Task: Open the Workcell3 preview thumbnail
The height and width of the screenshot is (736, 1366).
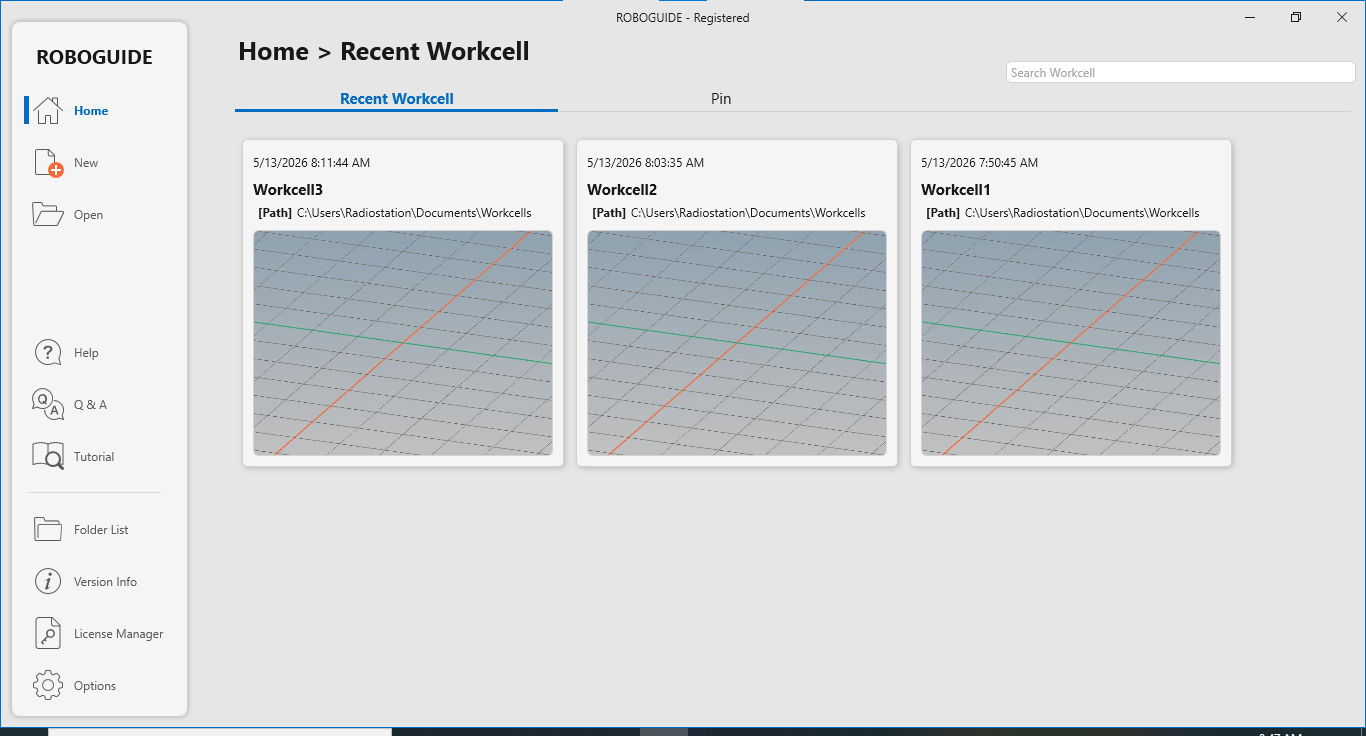Action: pos(403,343)
